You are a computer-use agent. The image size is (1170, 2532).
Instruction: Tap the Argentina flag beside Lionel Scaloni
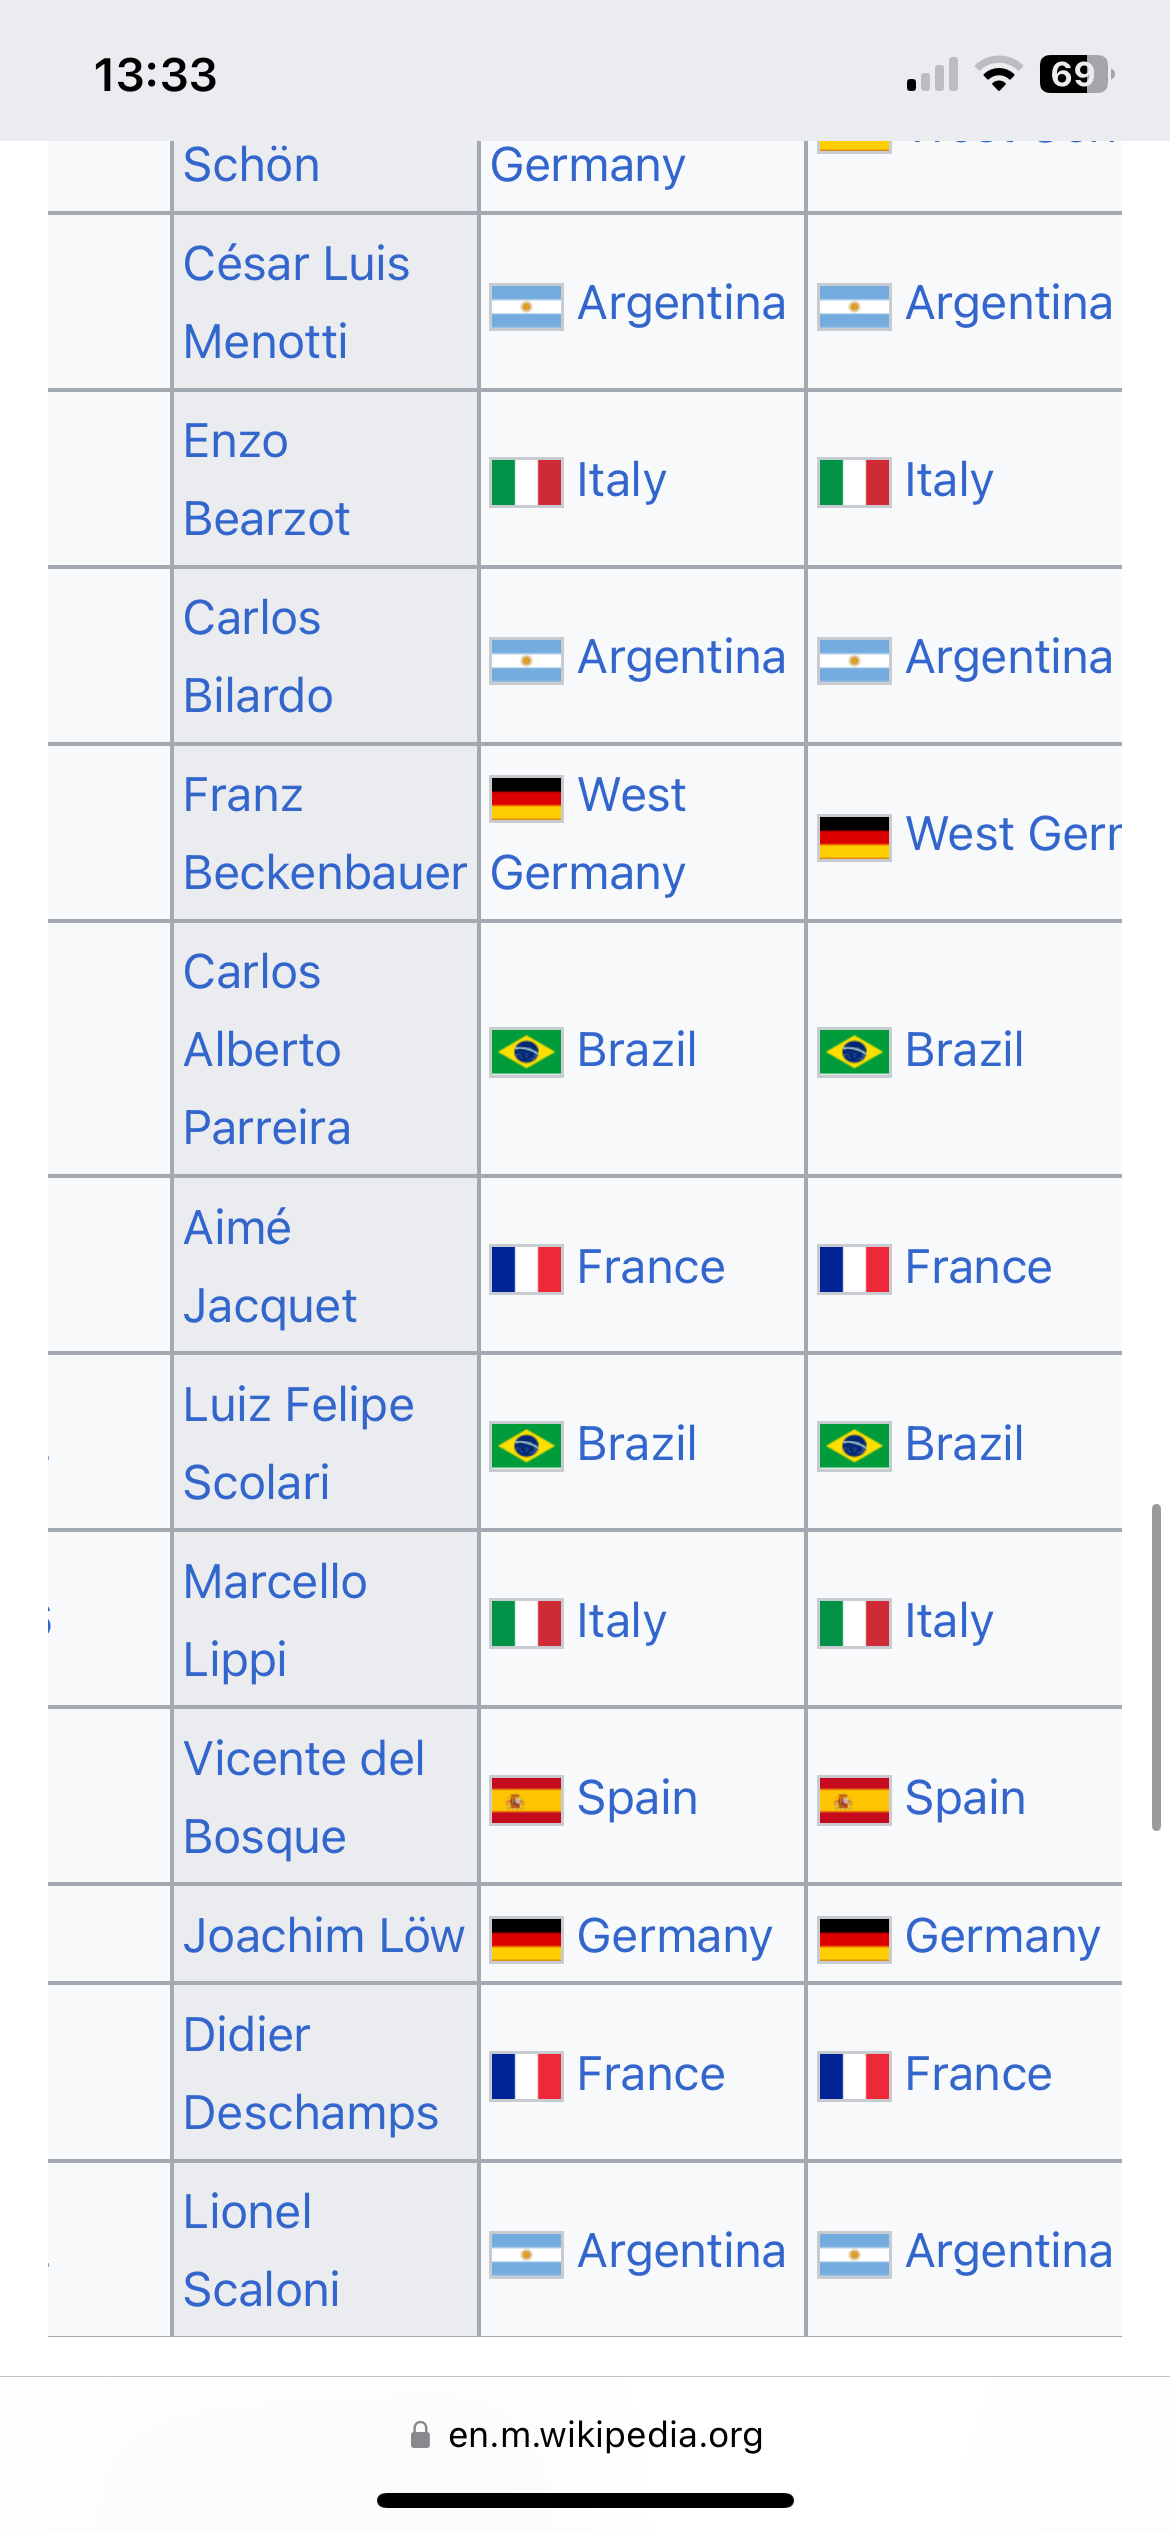(x=526, y=2253)
